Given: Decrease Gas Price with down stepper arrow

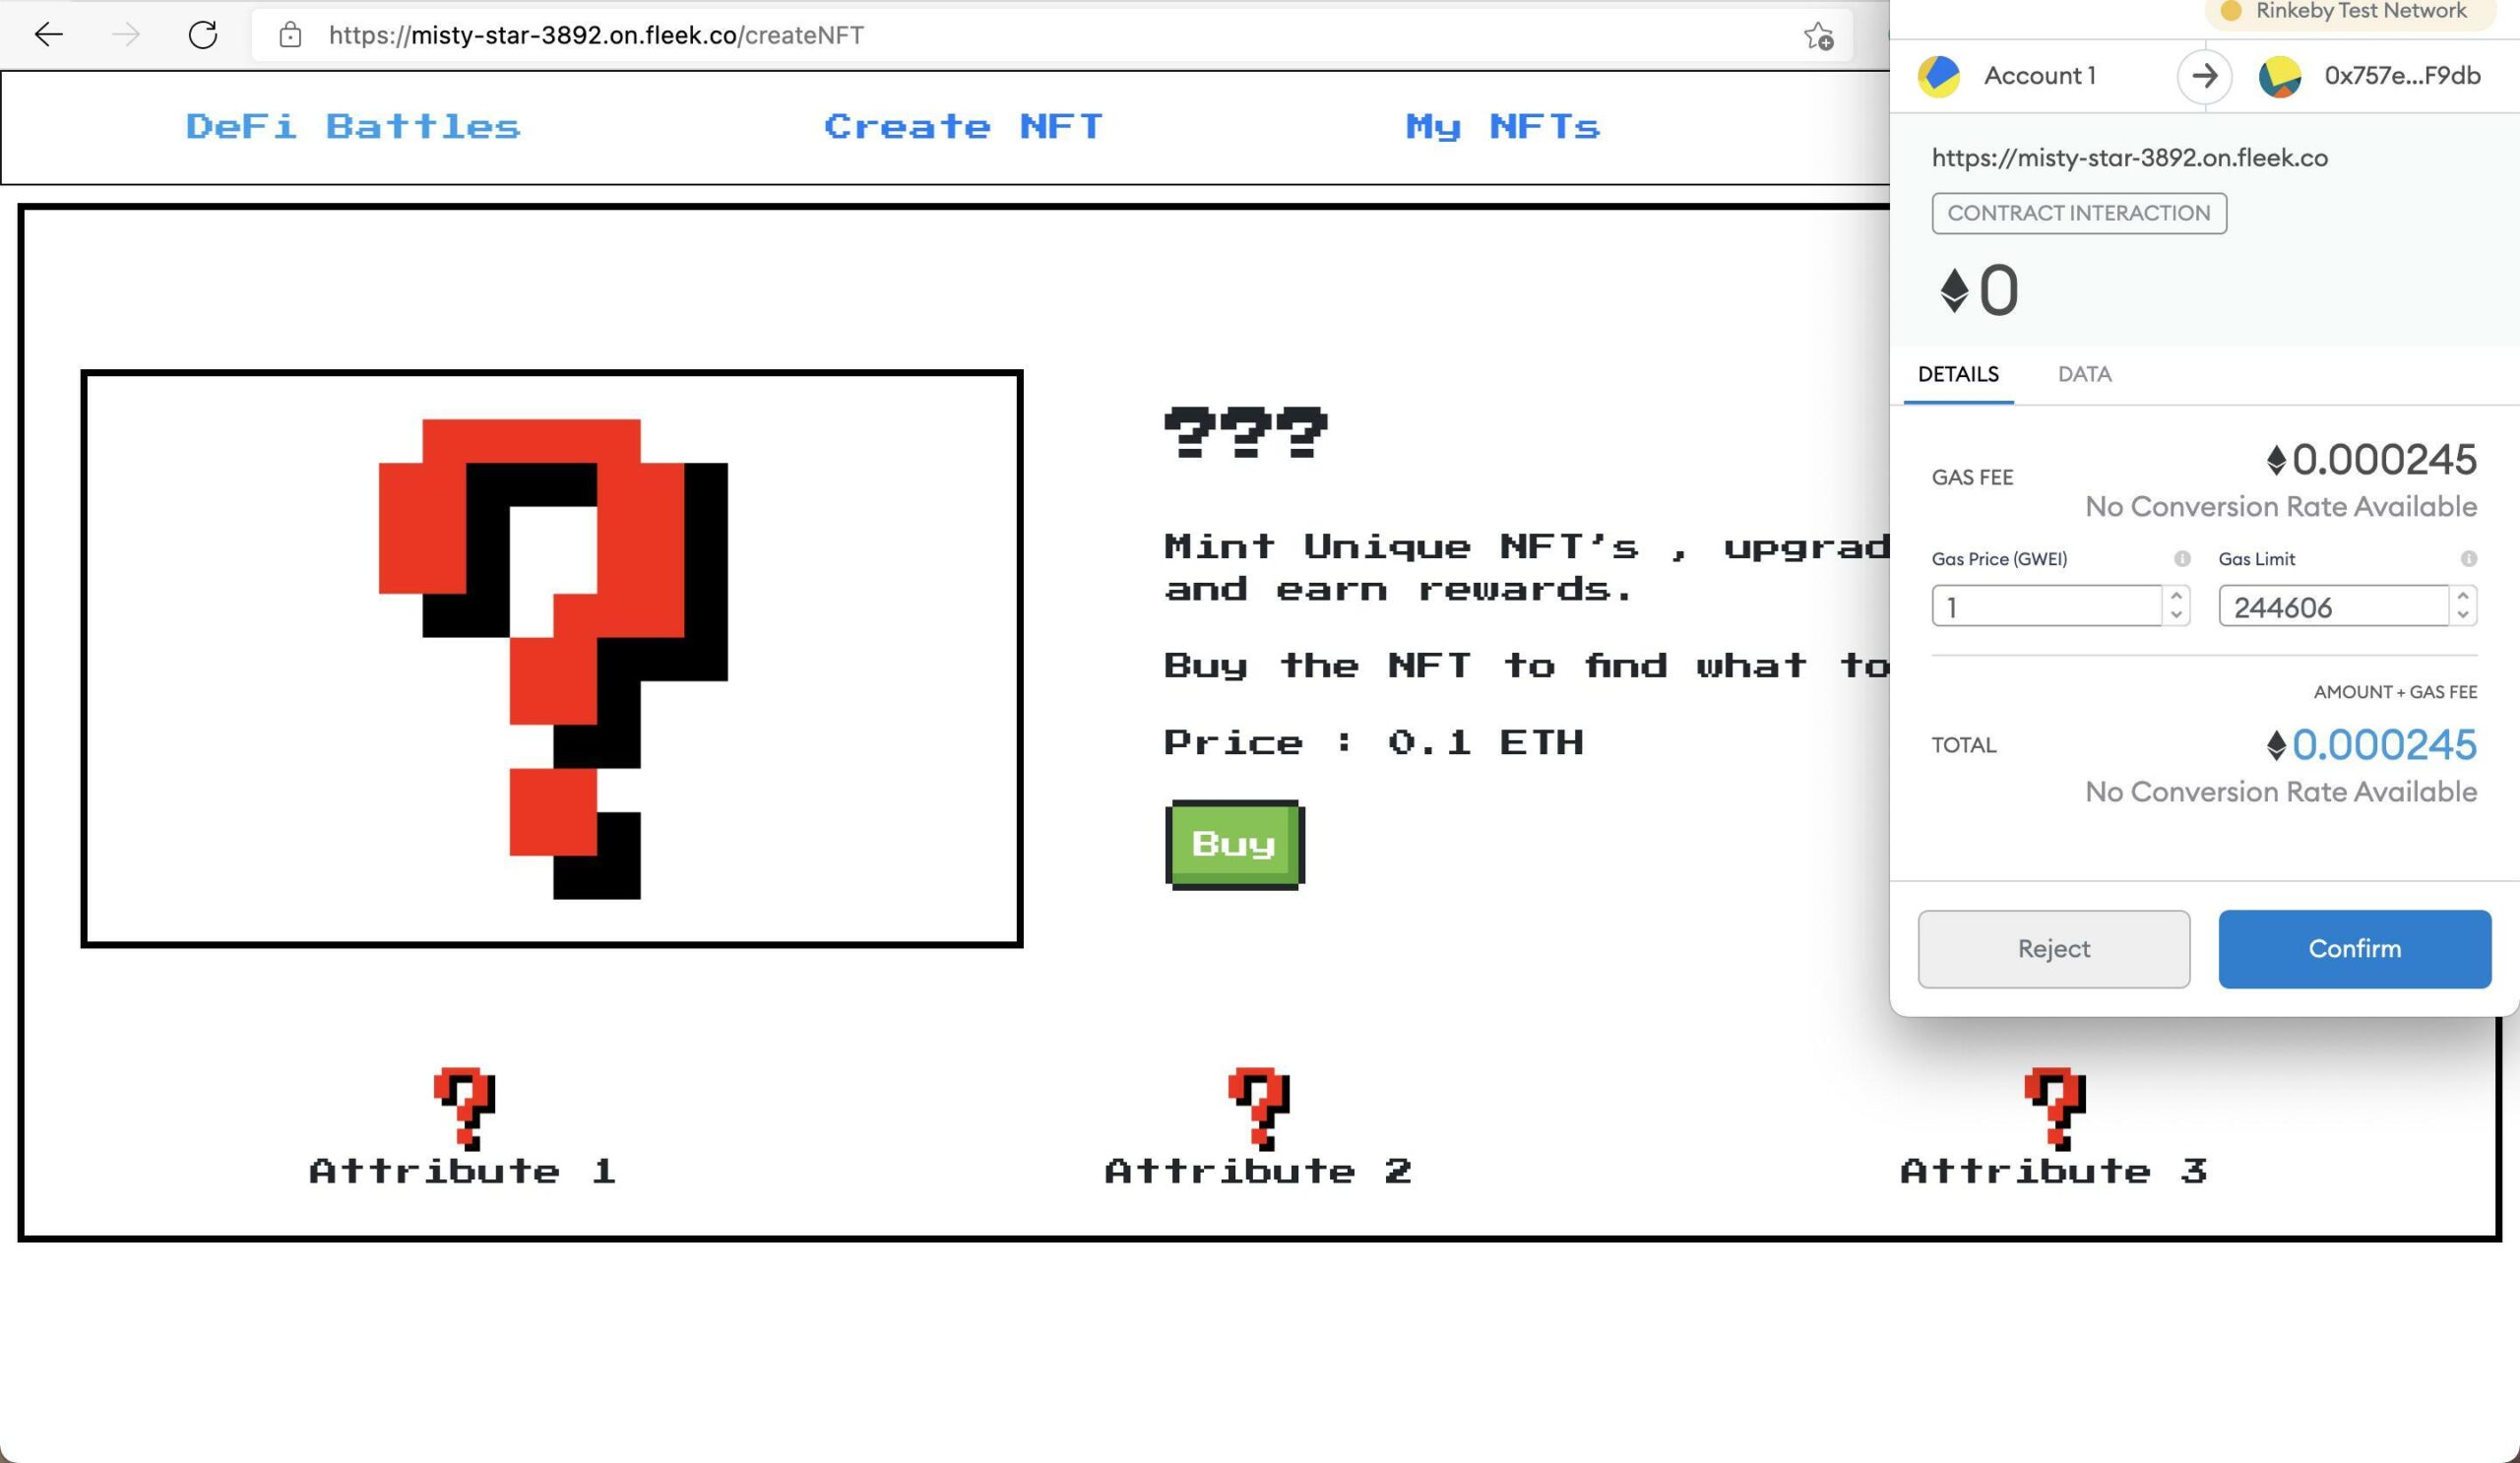Looking at the screenshot, I should pos(2176,615).
